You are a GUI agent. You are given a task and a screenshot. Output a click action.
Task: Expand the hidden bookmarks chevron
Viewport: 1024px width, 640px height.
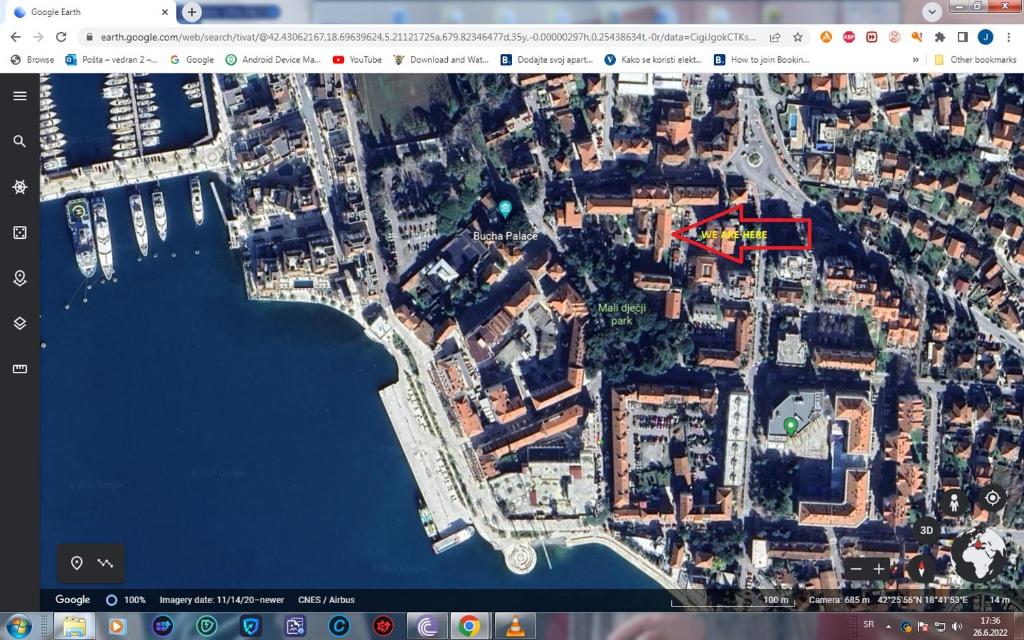click(915, 60)
